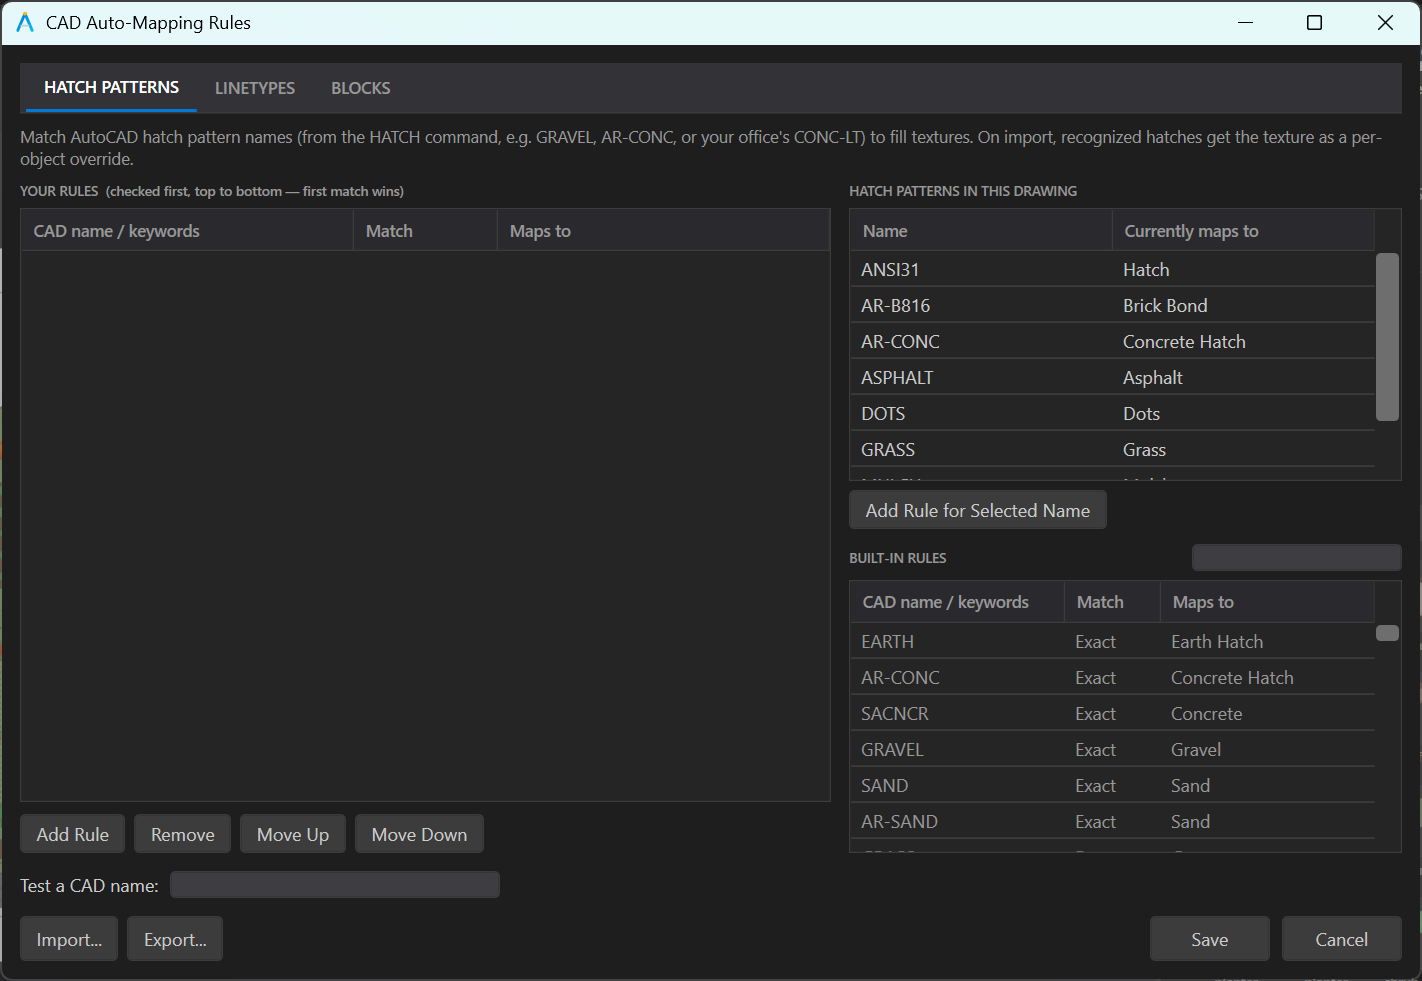Click the Earth Hatch mapping cell

[x=1267, y=641]
